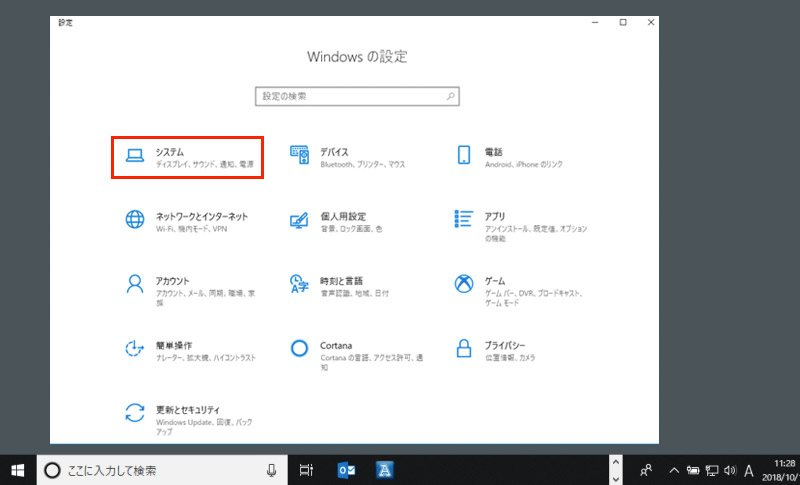
Task: Click the search magnifier icon in settings
Action: [x=451, y=96]
